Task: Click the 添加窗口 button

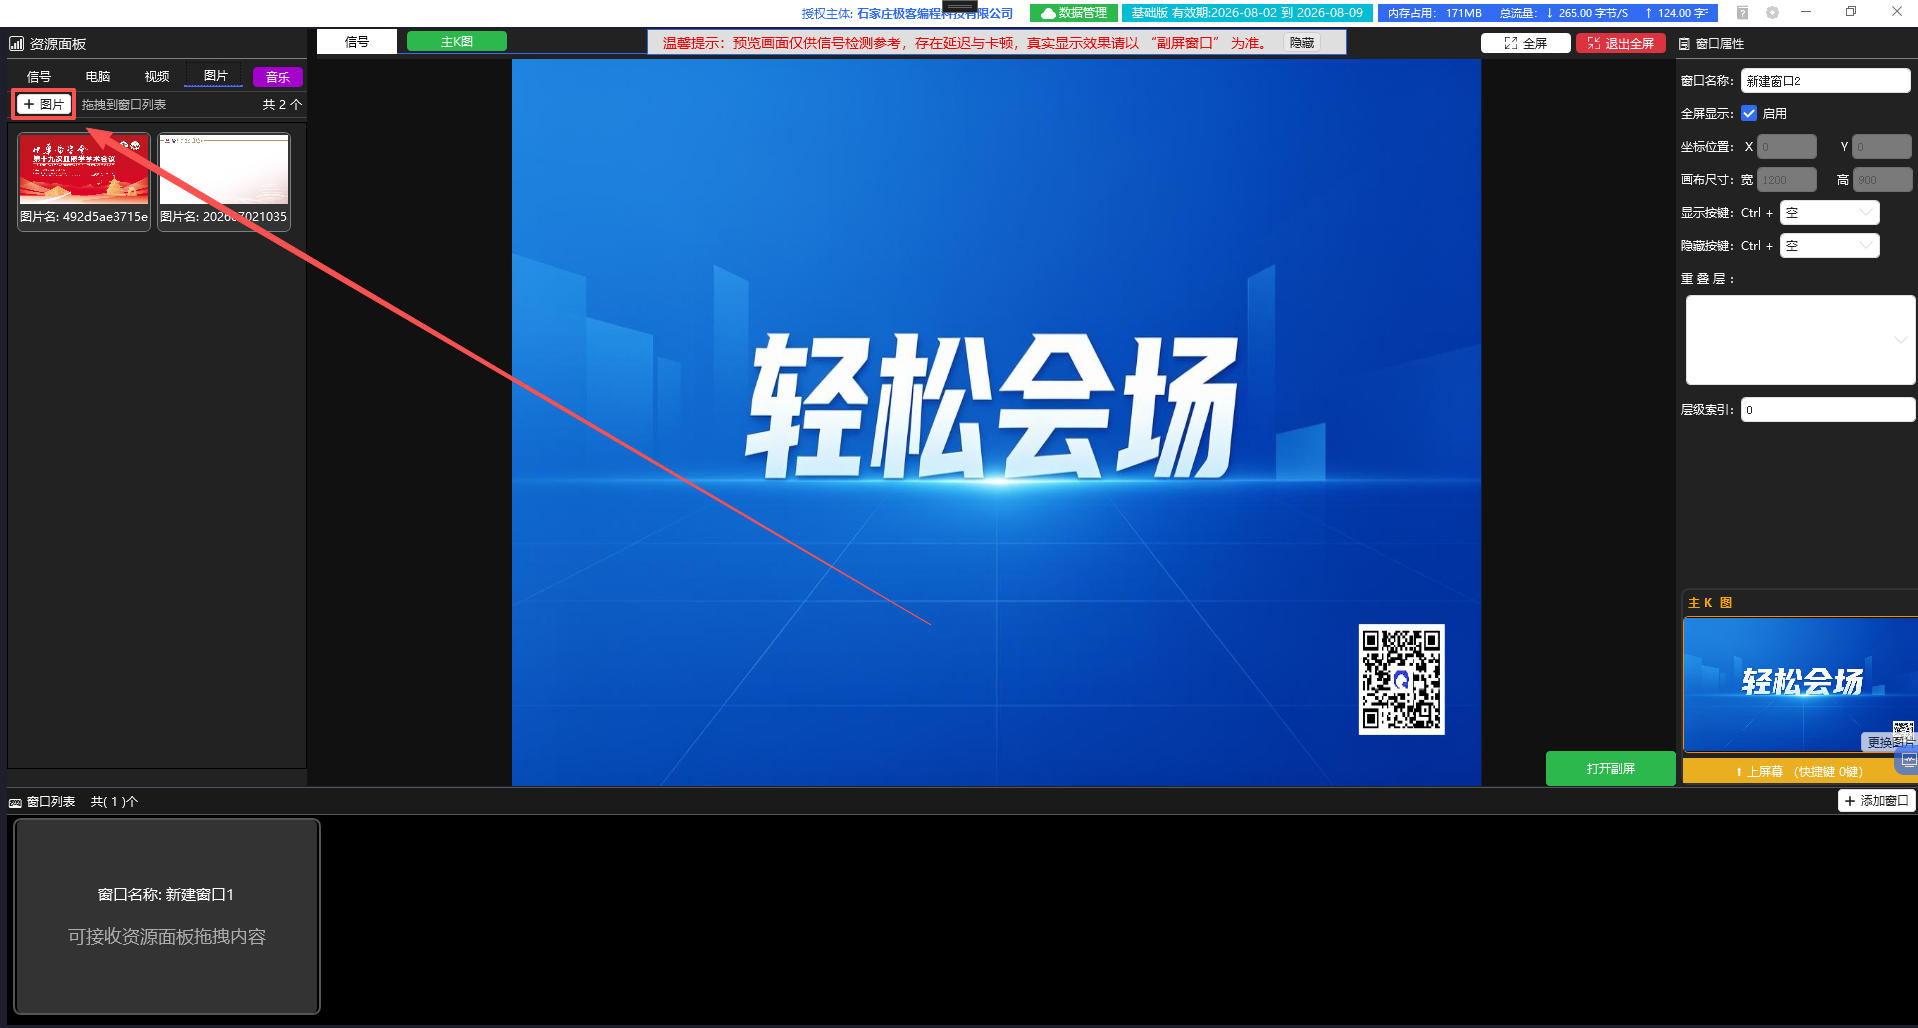Action: point(1877,801)
